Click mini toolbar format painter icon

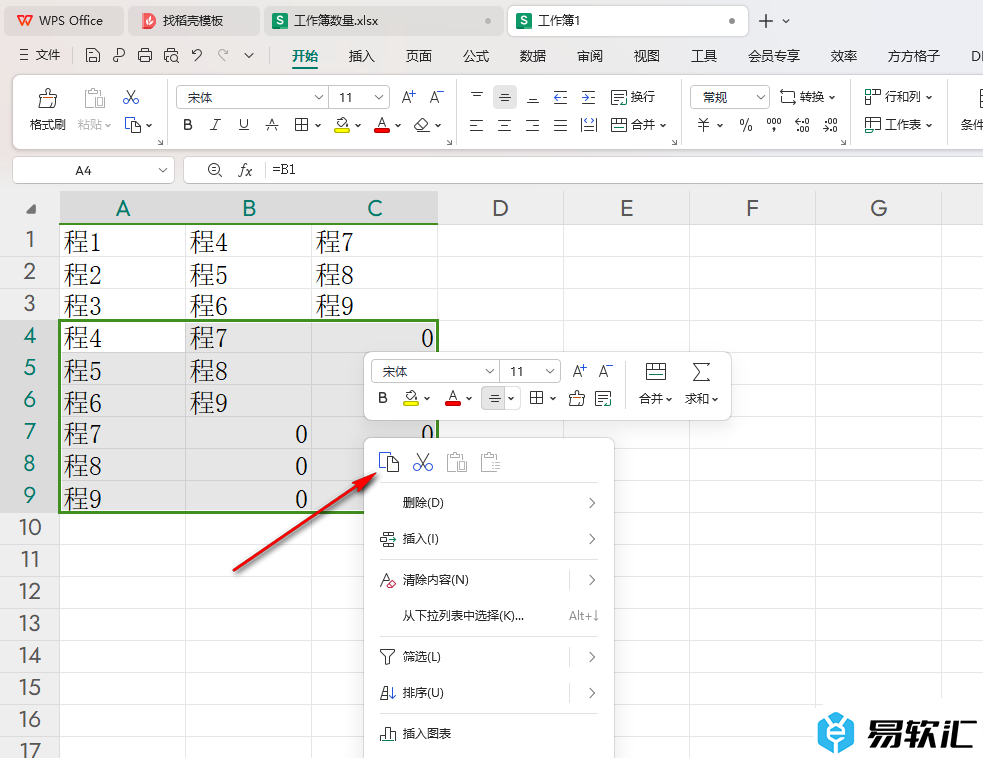577,398
